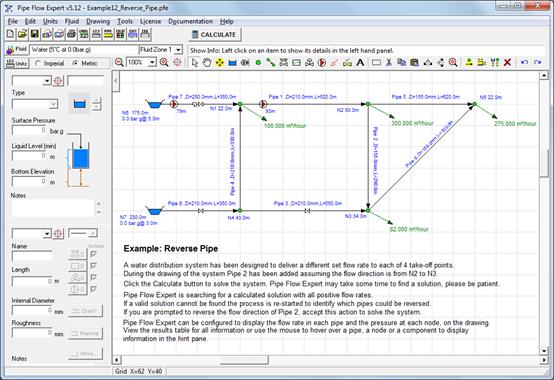Image resolution: width=554 pixels, height=380 pixels.
Task: Zoom in with the plus magnifier
Action: (x=164, y=63)
